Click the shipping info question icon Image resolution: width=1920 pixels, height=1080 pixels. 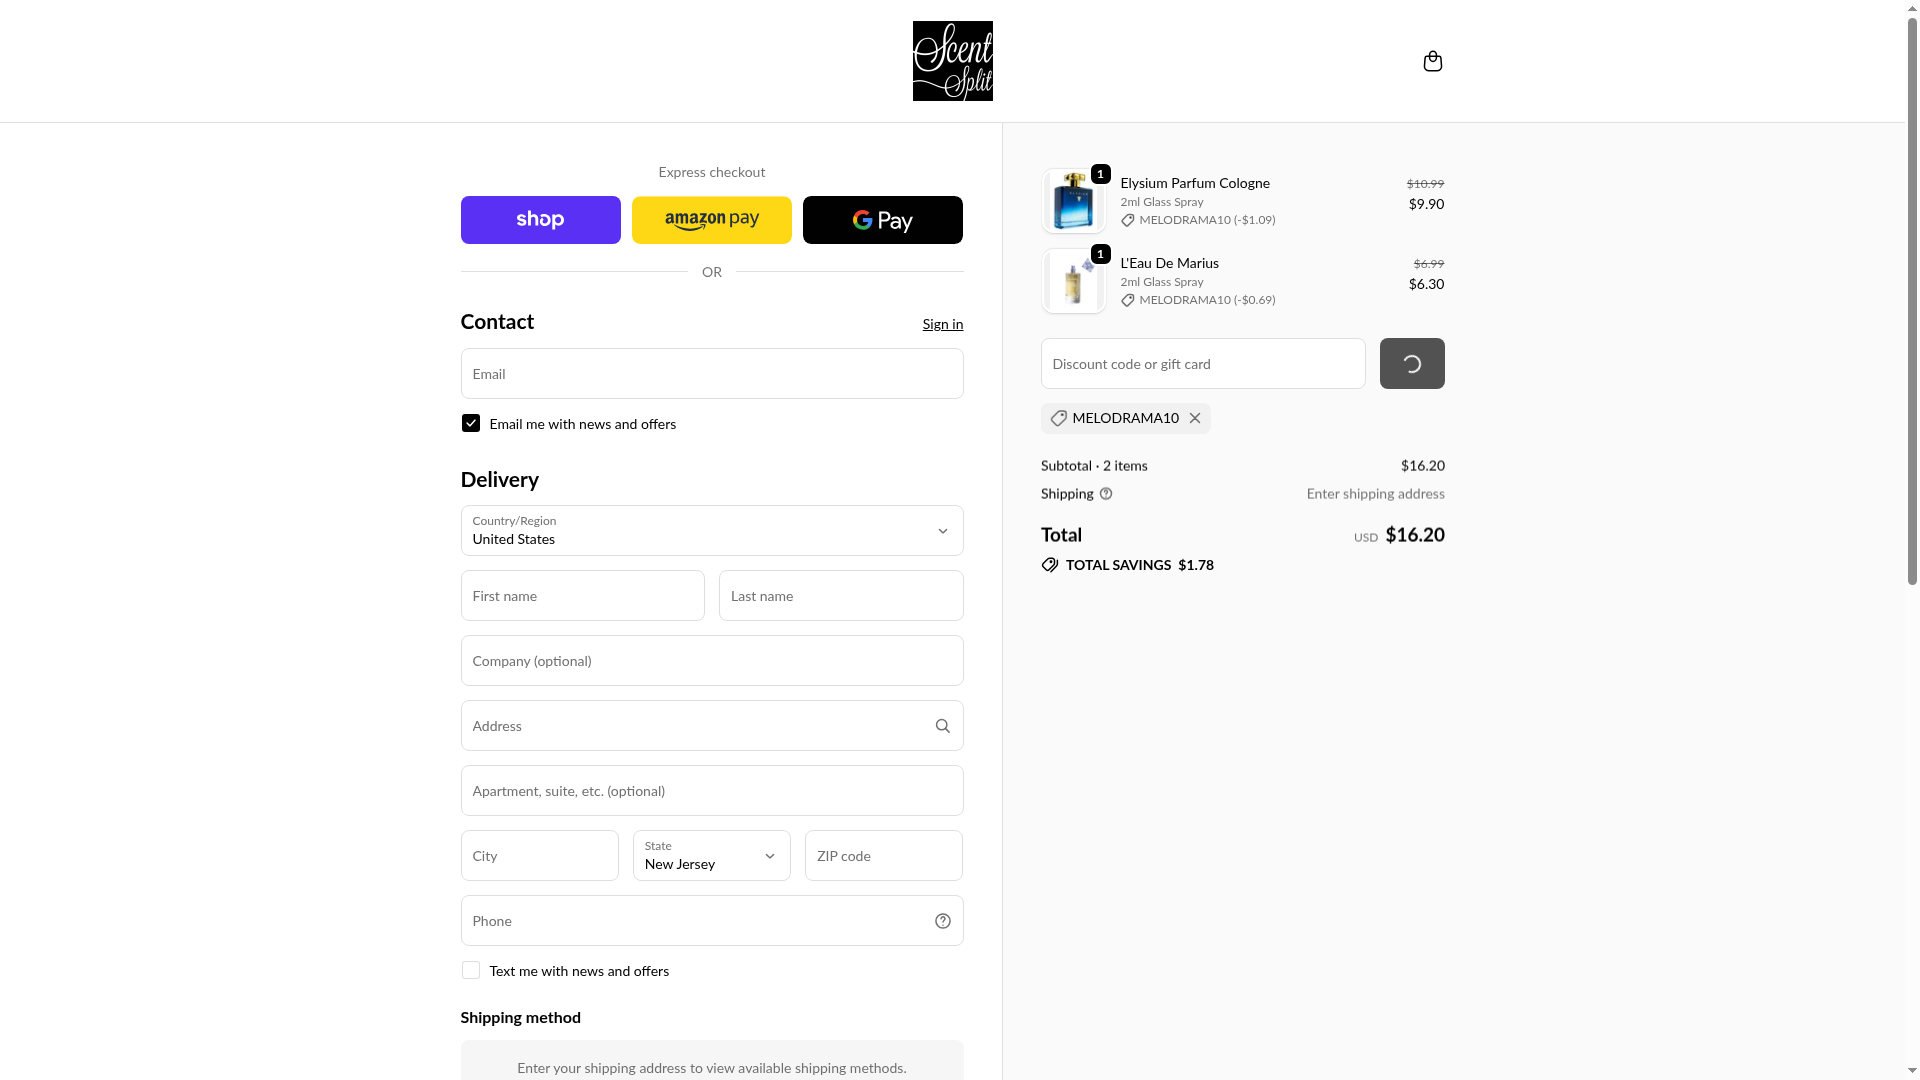pyautogui.click(x=1106, y=494)
